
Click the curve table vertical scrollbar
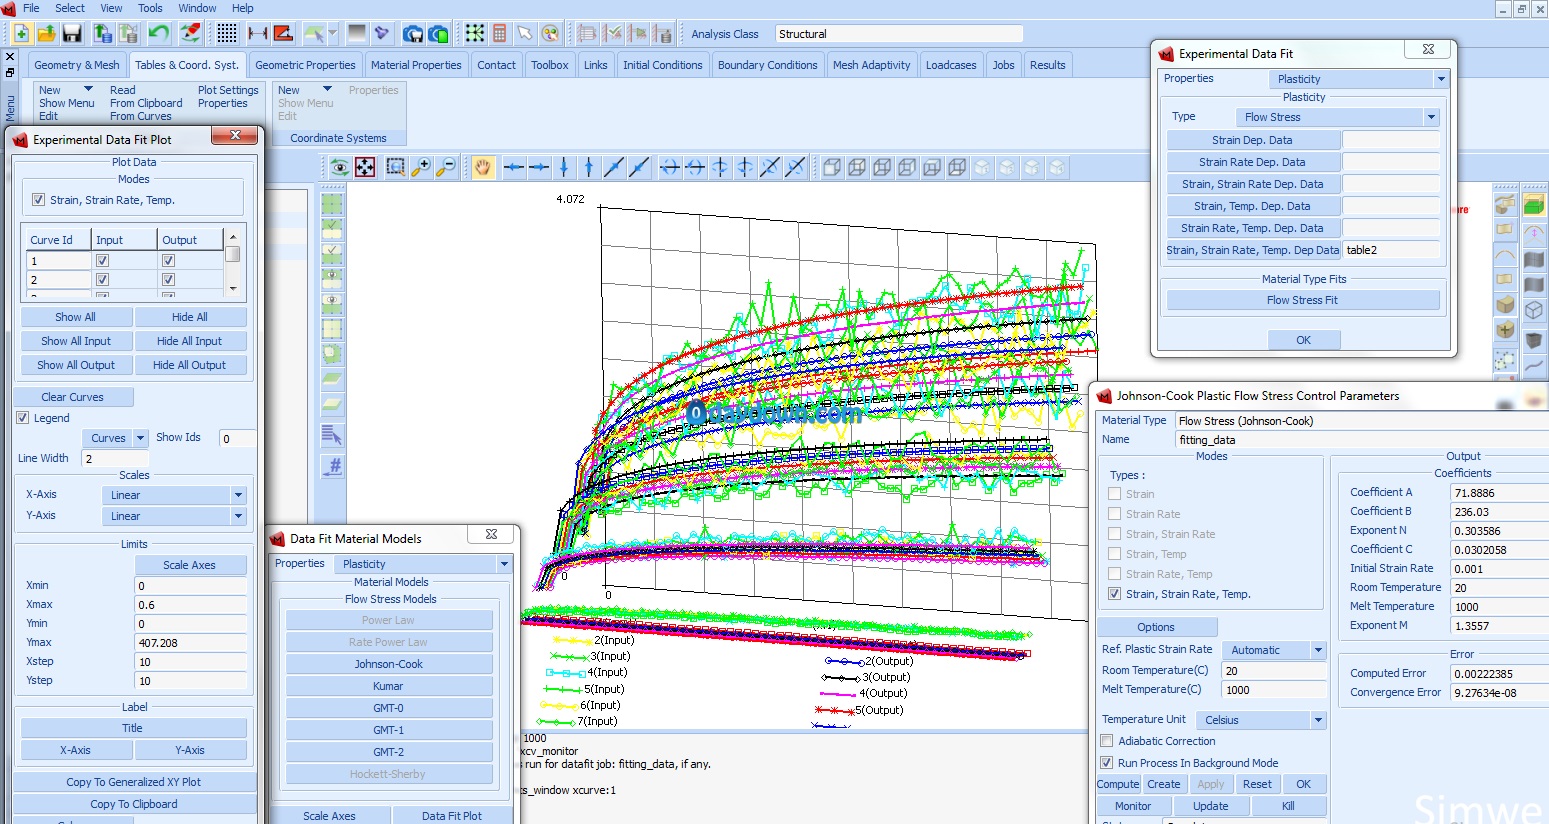pos(233,261)
